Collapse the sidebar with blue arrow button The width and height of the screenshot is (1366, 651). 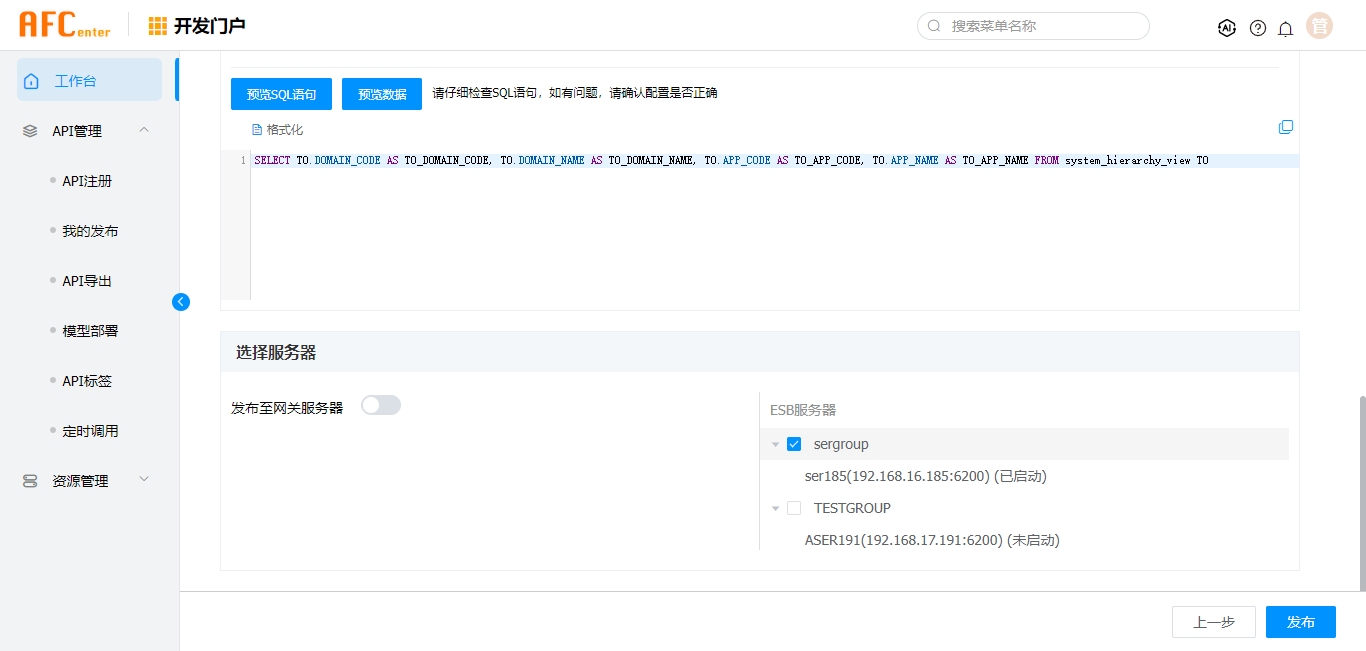[x=181, y=301]
